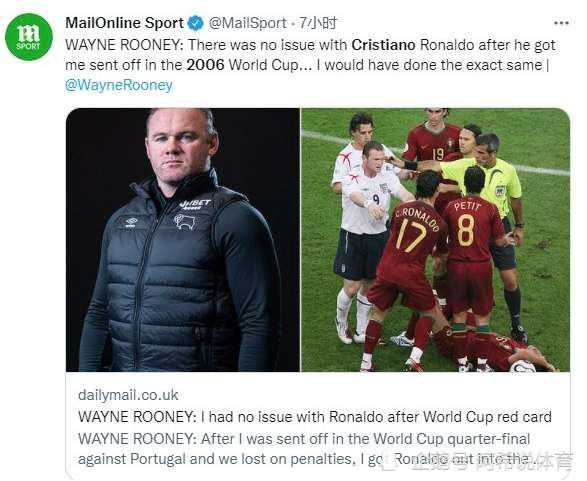The image size is (587, 481).
Task: Open the 2006 World Cup match photo
Action: [x=436, y=240]
